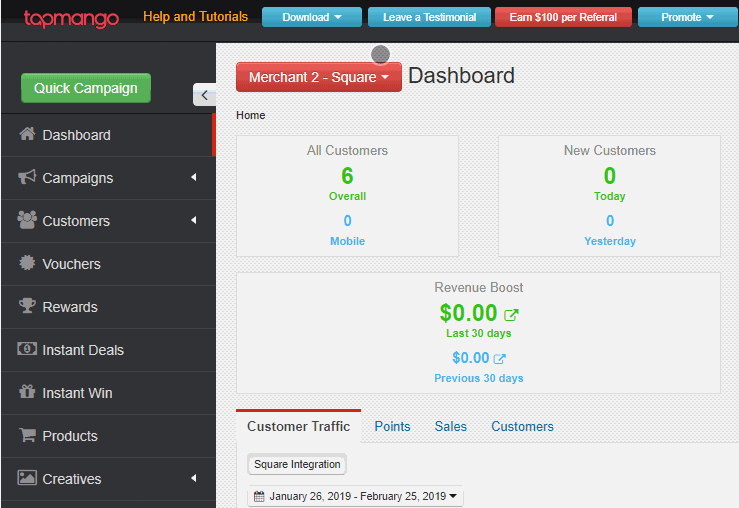Open Help and Tutorials link
The width and height of the screenshot is (739, 508).
tap(196, 16)
